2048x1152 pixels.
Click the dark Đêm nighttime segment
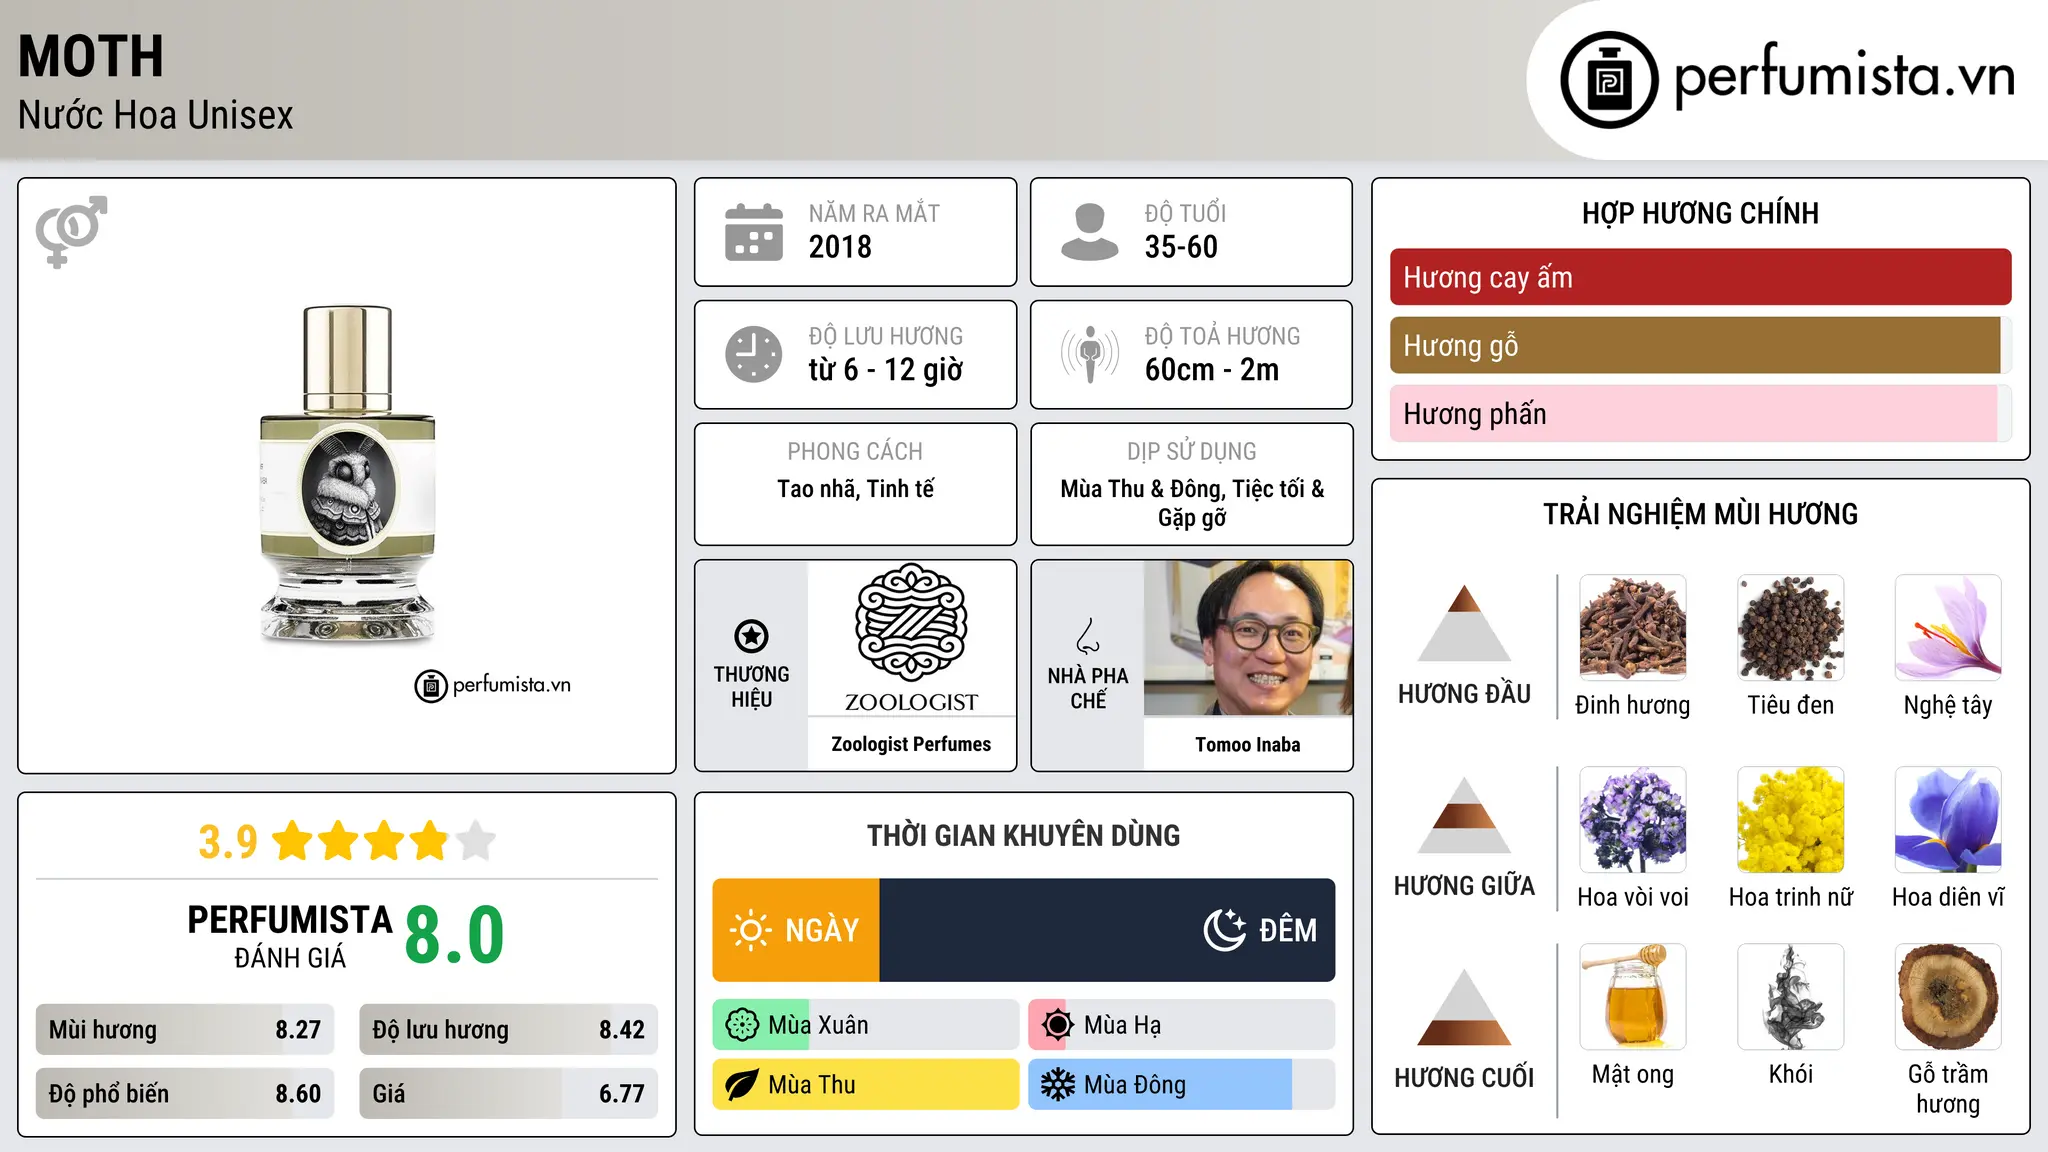point(1107,930)
